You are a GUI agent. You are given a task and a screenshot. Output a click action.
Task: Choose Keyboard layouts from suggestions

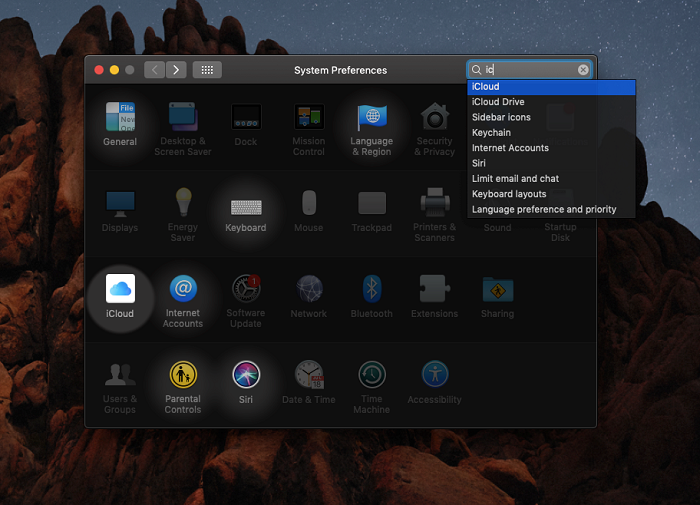pos(509,194)
